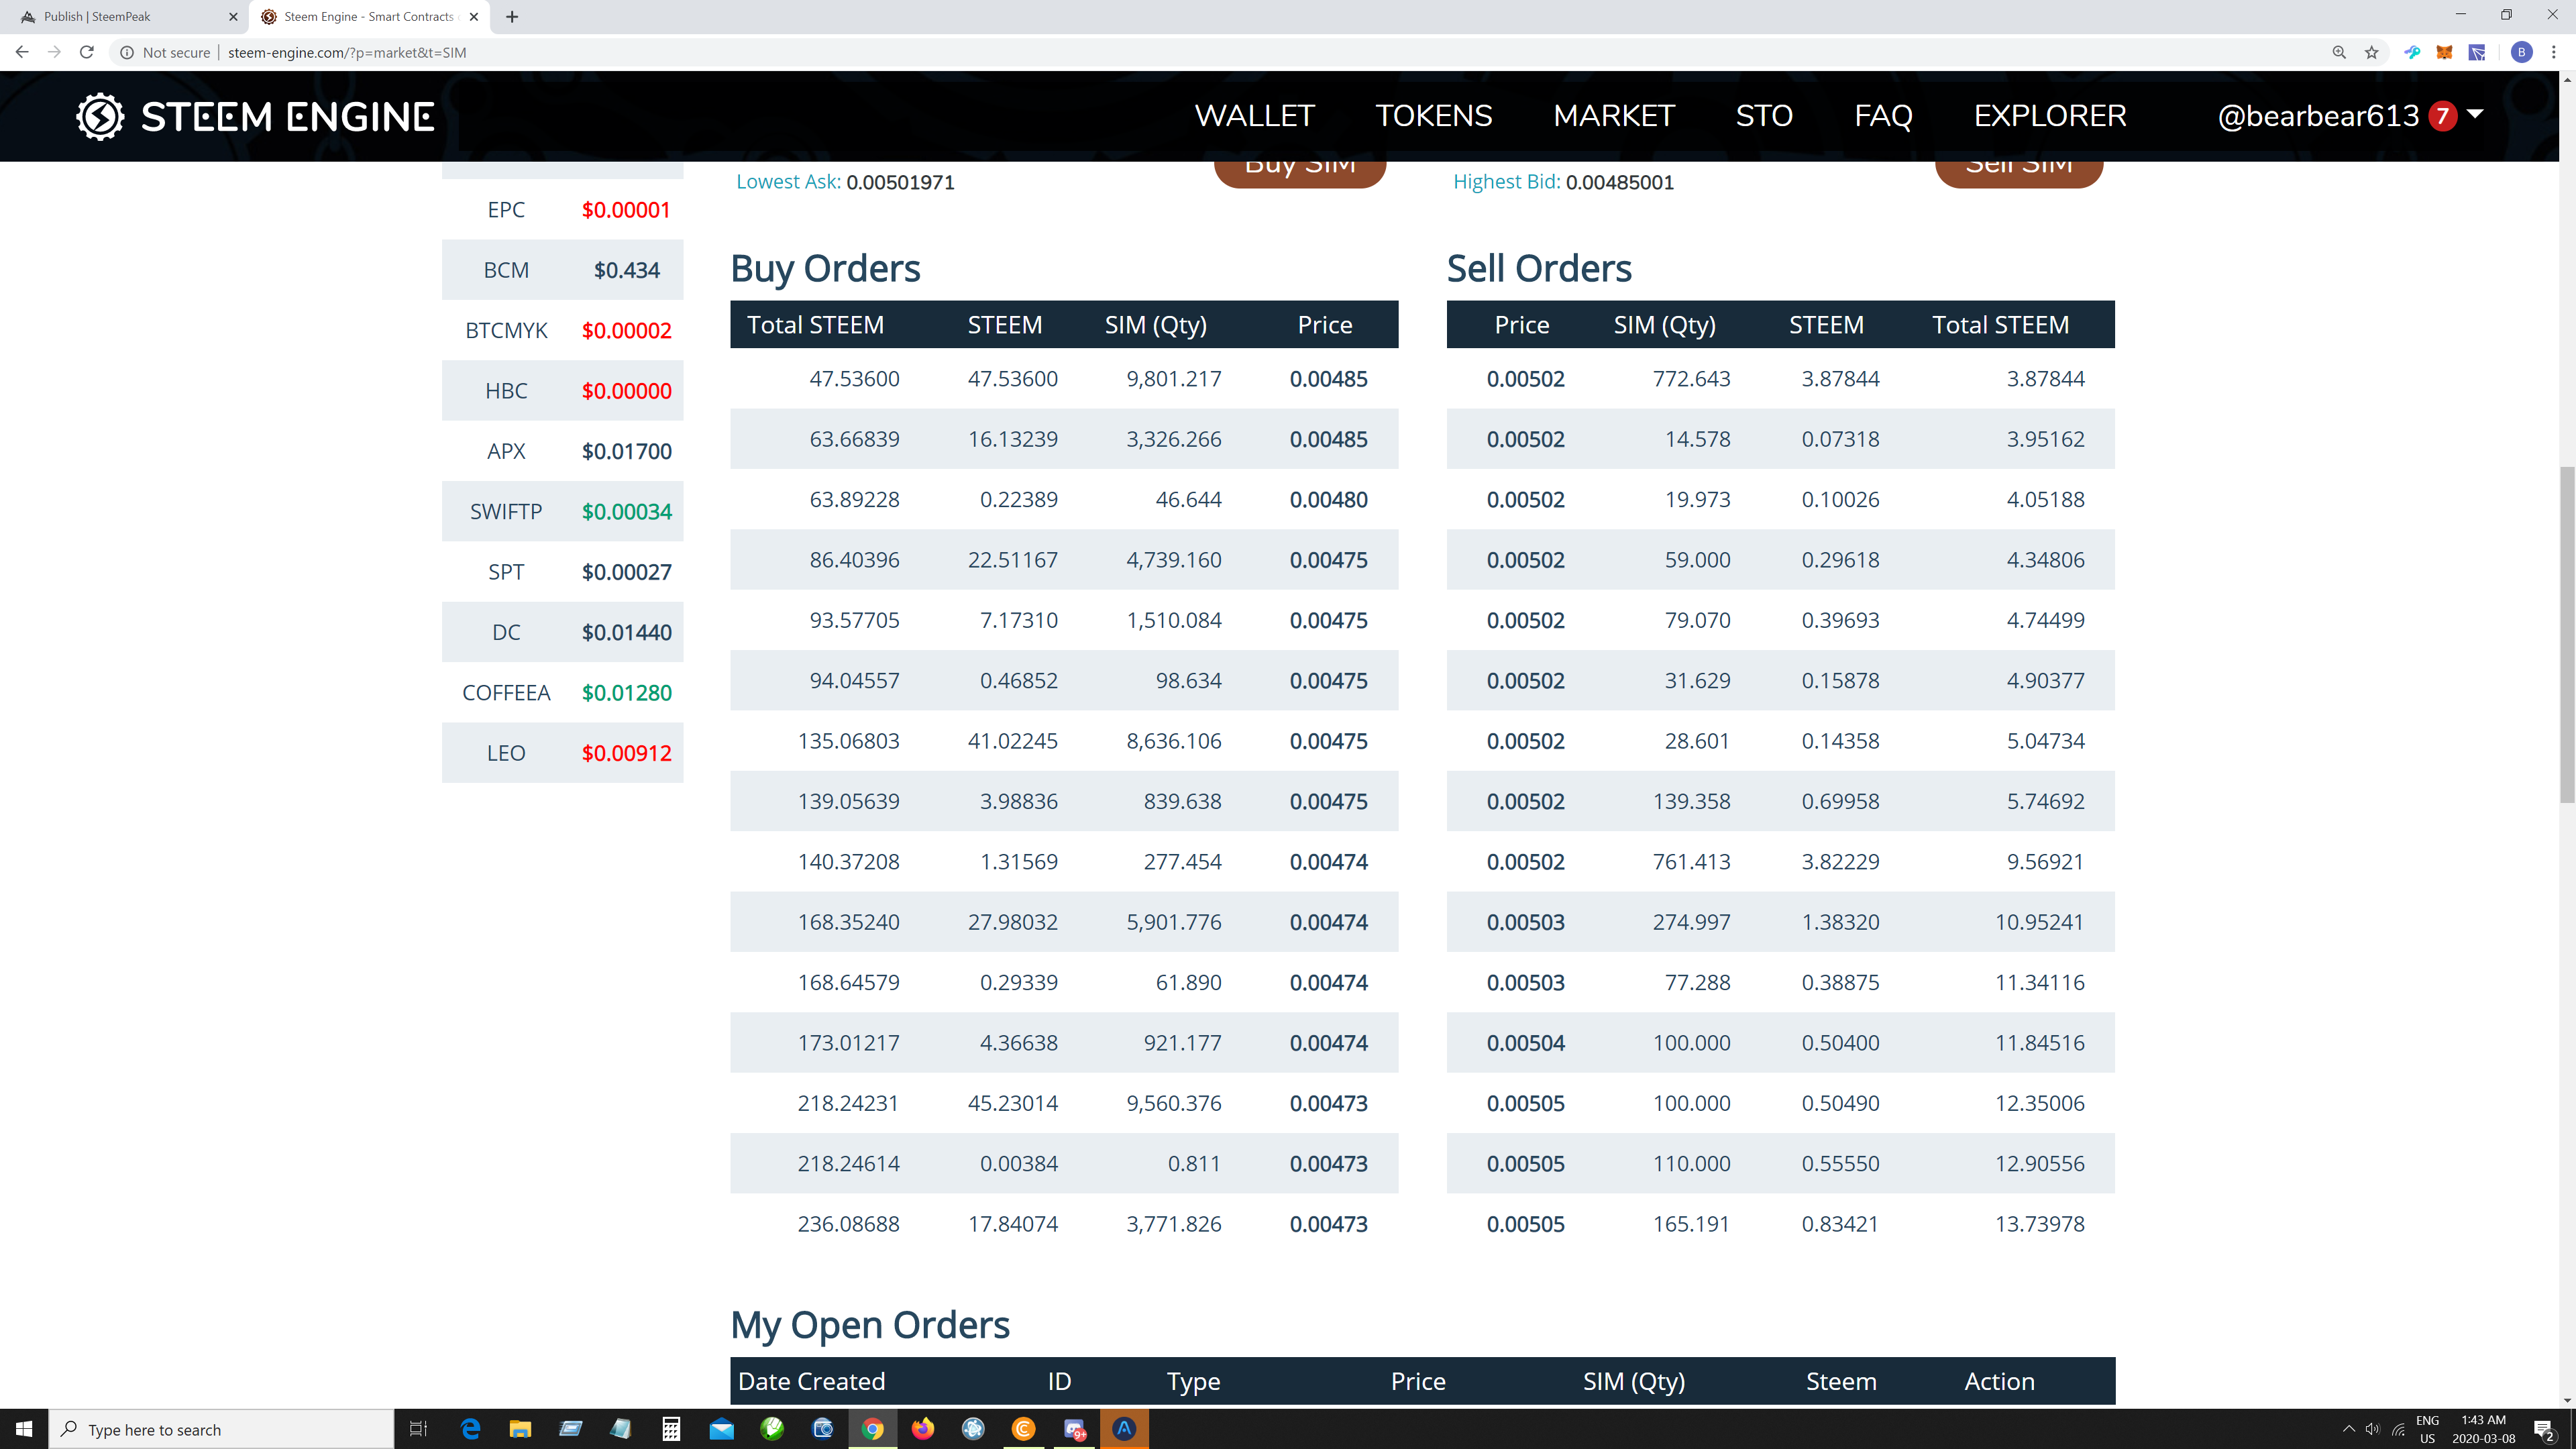Open the Steem Keychain key extension
2576x1449 pixels.
2411,52
